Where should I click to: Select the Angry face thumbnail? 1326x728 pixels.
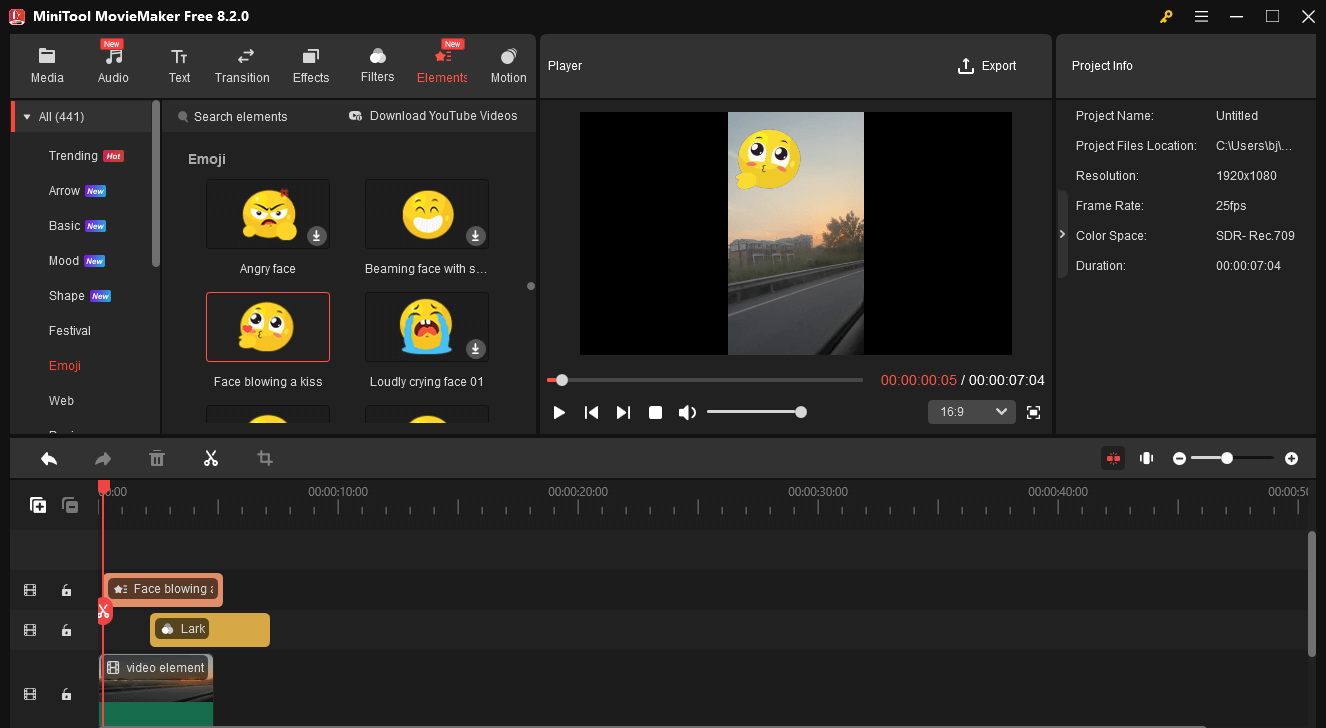(x=268, y=214)
